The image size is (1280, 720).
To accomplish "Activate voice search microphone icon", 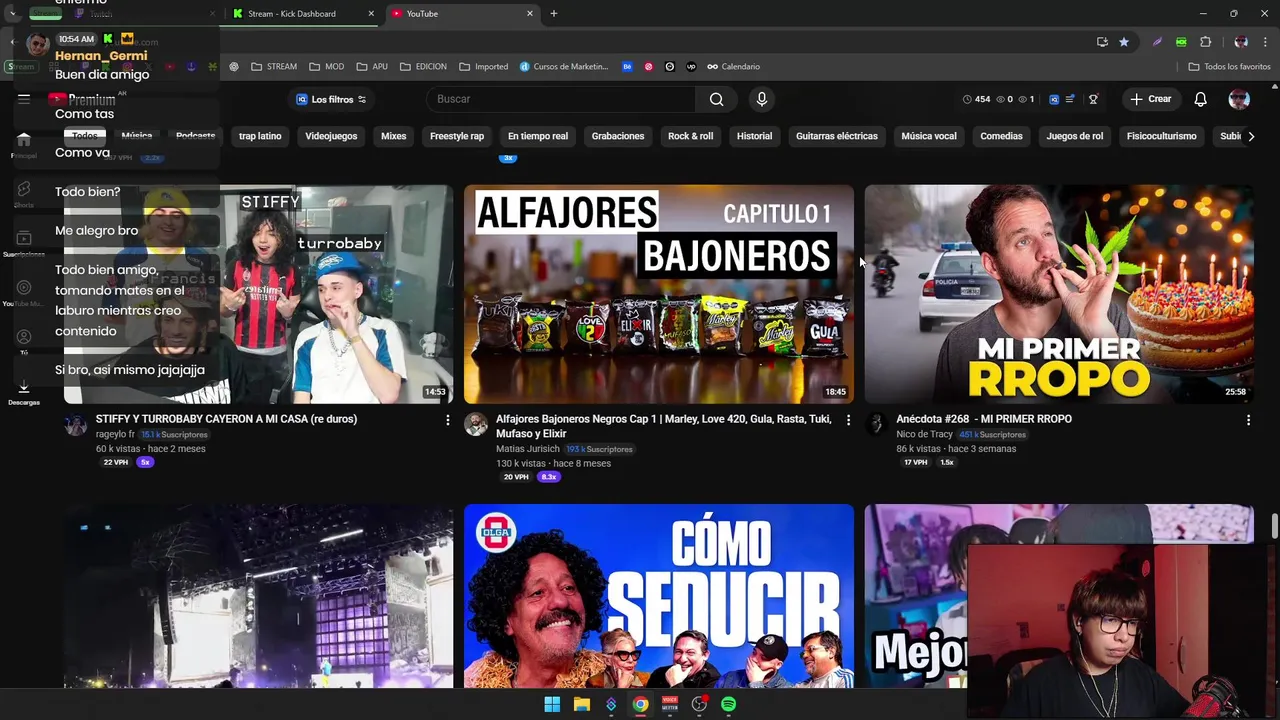I will [762, 99].
